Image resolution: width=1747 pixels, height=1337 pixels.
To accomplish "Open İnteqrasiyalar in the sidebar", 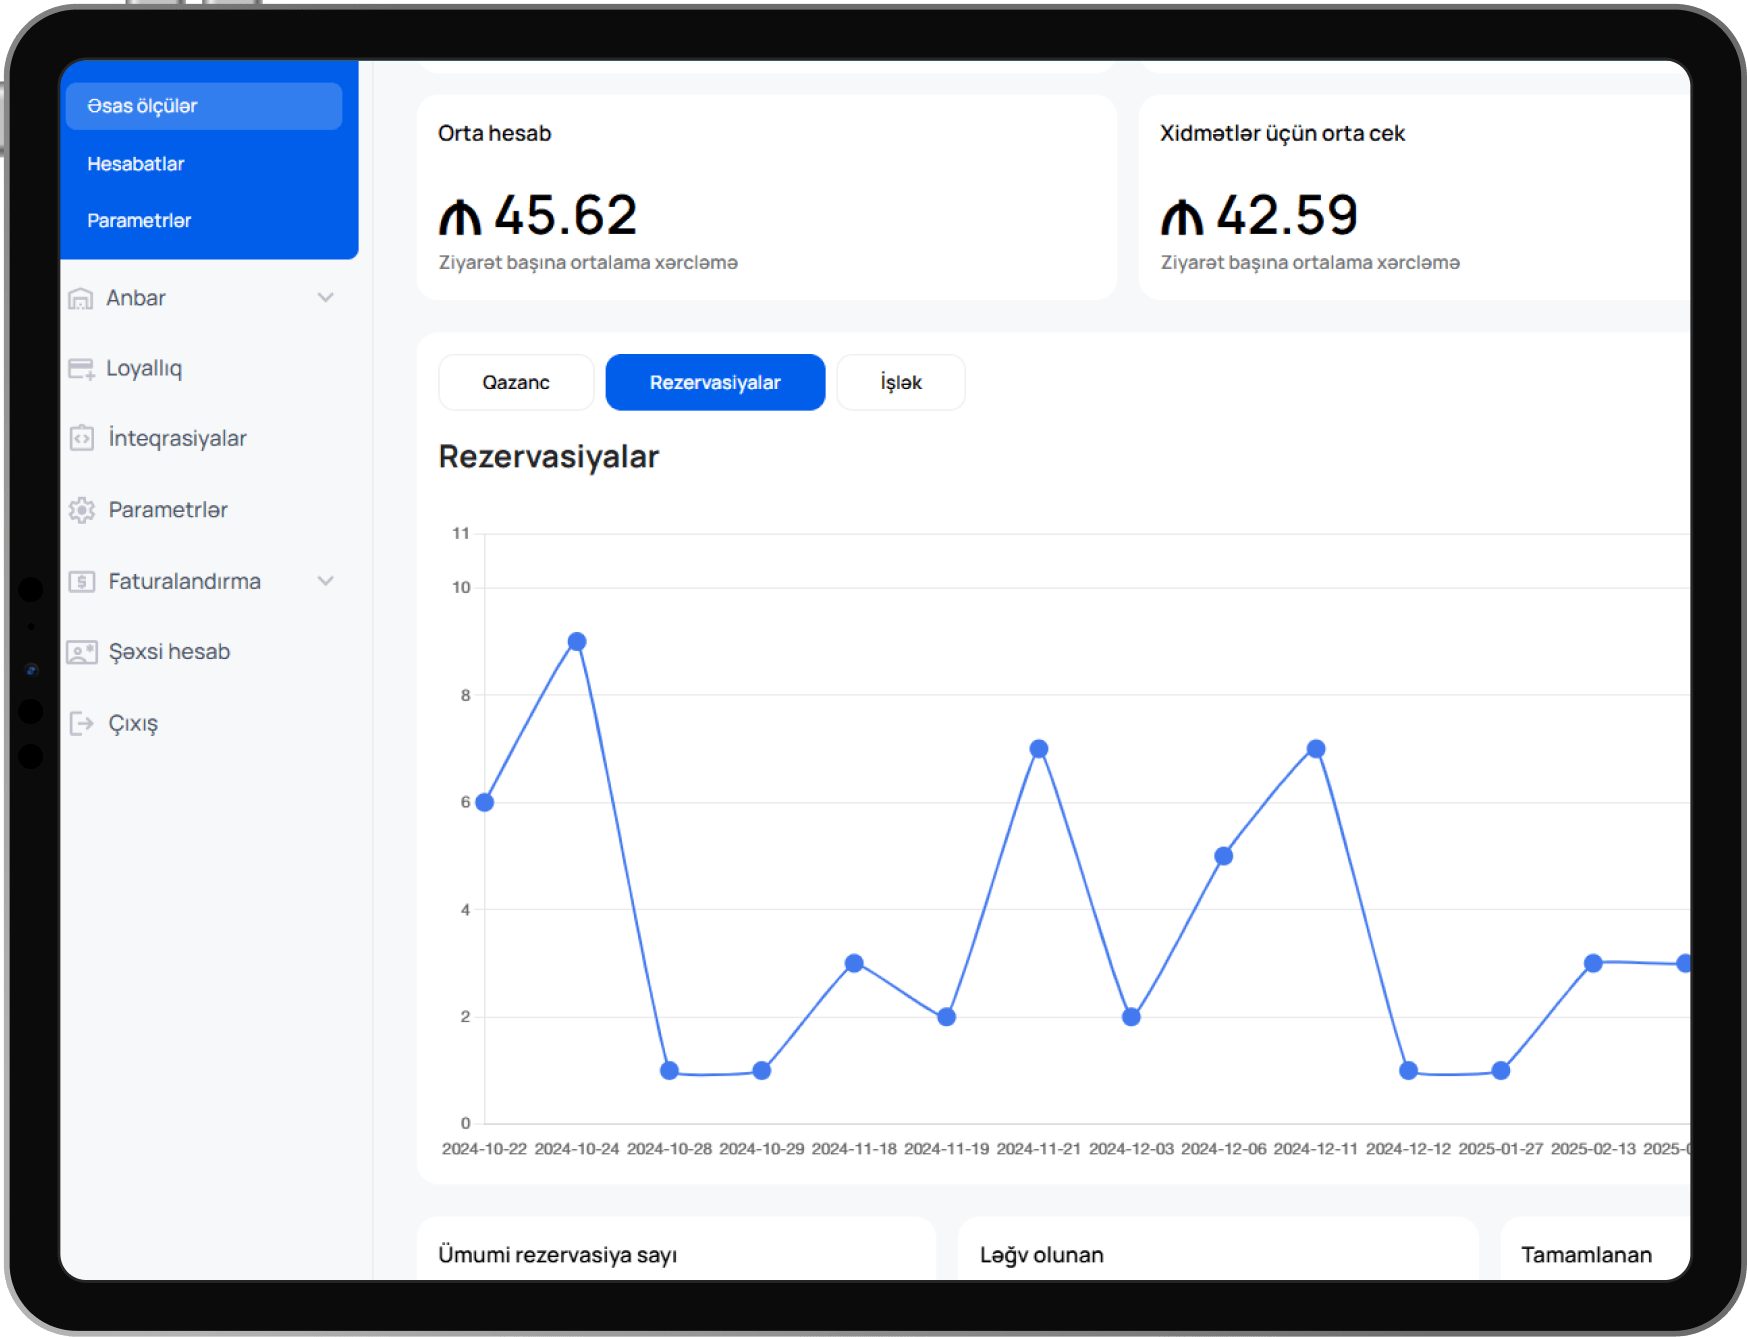I will click(x=177, y=438).
